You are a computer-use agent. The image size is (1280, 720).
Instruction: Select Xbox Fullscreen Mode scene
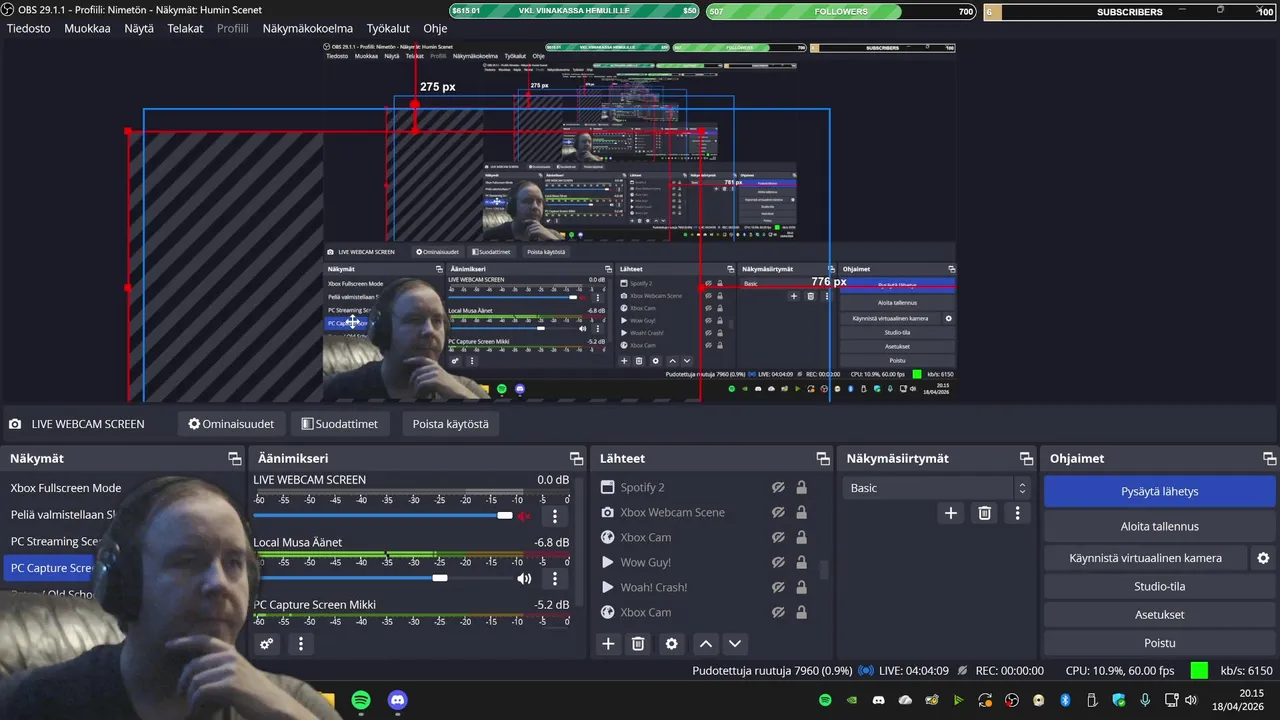point(66,488)
